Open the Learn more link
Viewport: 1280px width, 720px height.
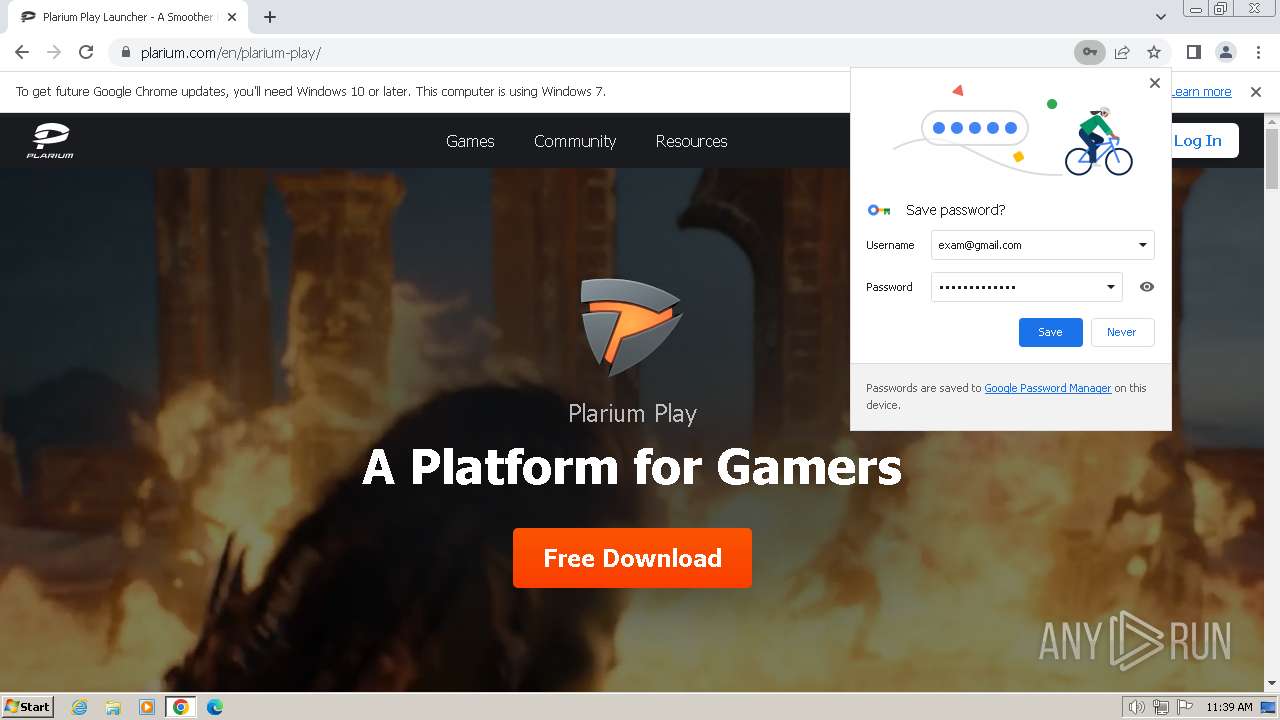pos(1201,92)
